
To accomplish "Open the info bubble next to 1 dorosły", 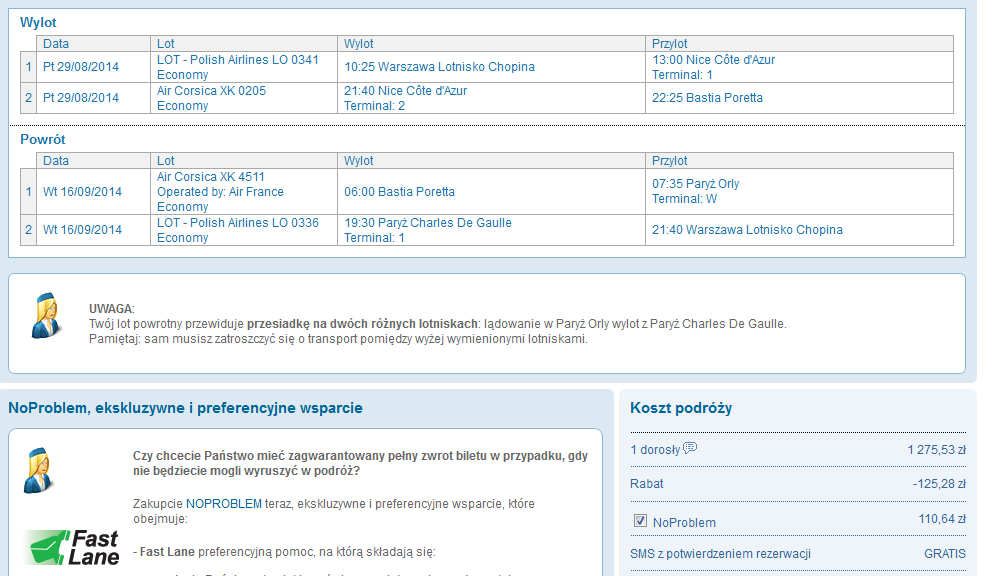I will click(690, 448).
